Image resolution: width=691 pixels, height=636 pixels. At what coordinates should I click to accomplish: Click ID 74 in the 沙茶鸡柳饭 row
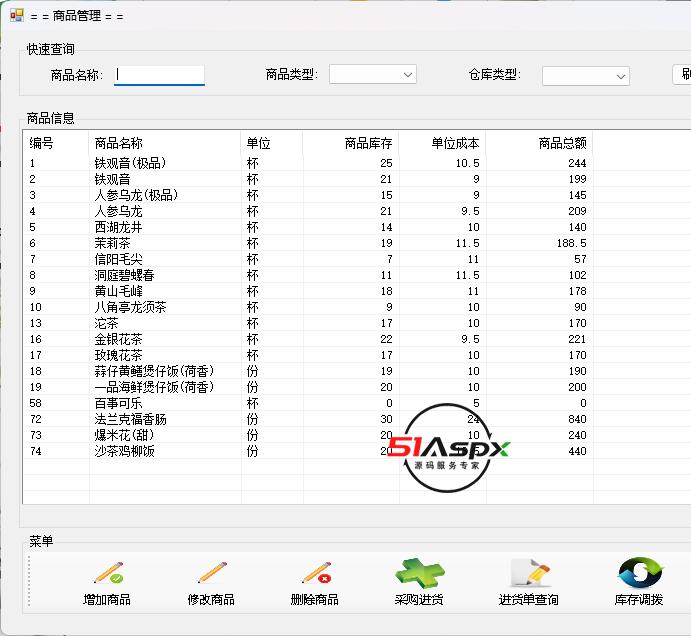(x=36, y=451)
